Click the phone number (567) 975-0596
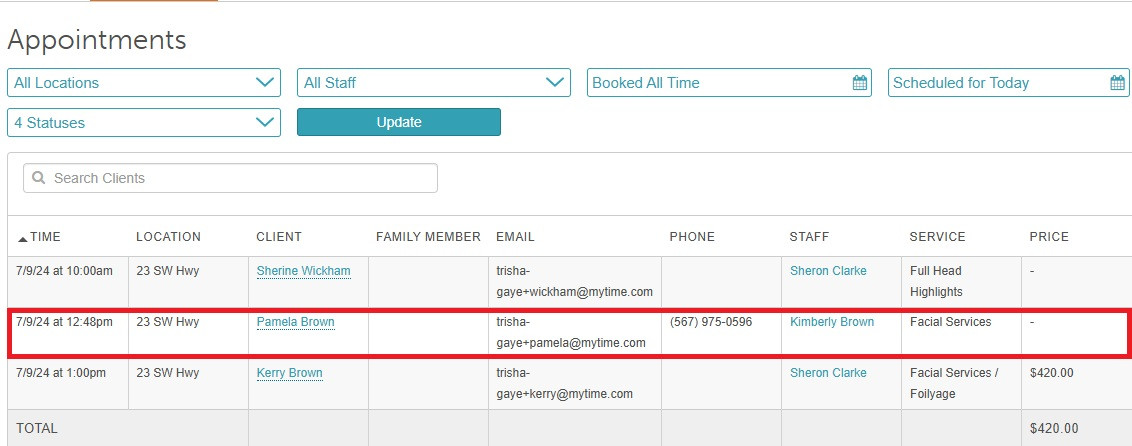Viewport: 1132px width, 446px height. click(710, 322)
